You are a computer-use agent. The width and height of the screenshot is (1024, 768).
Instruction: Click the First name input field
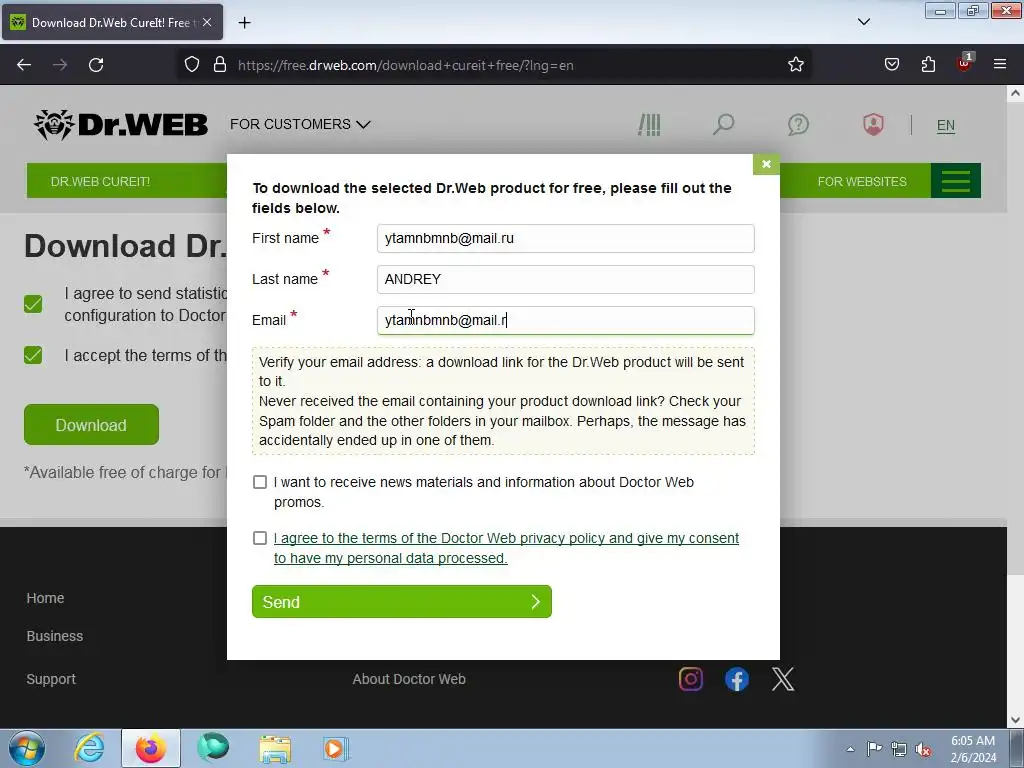566,238
